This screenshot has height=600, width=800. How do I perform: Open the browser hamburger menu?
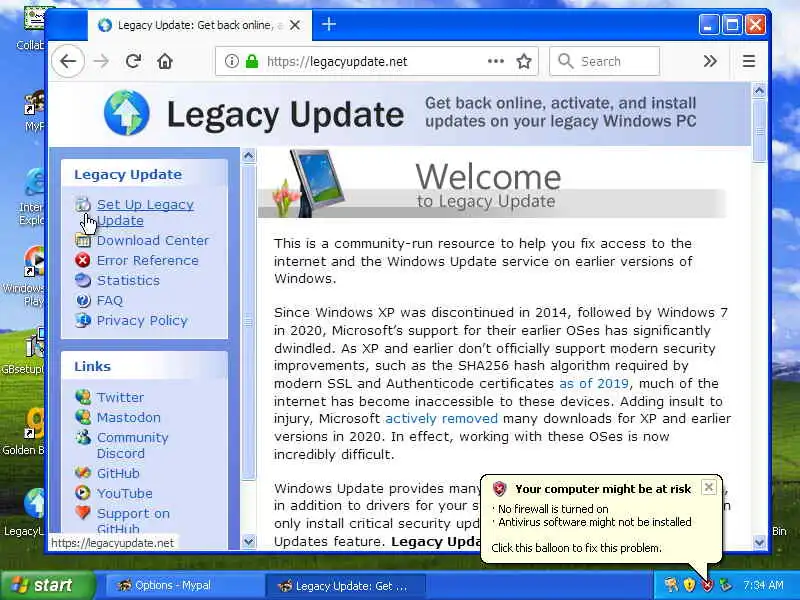point(748,61)
